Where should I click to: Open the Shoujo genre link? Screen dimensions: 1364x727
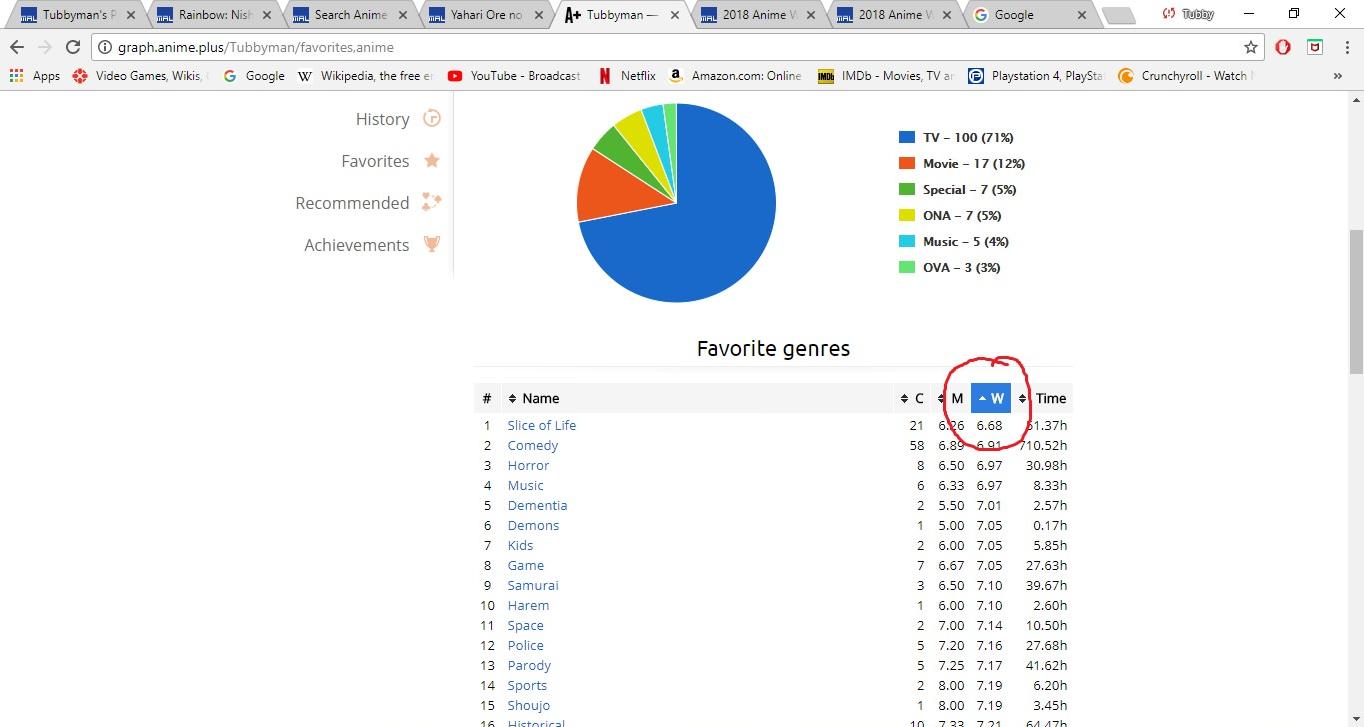(x=528, y=705)
